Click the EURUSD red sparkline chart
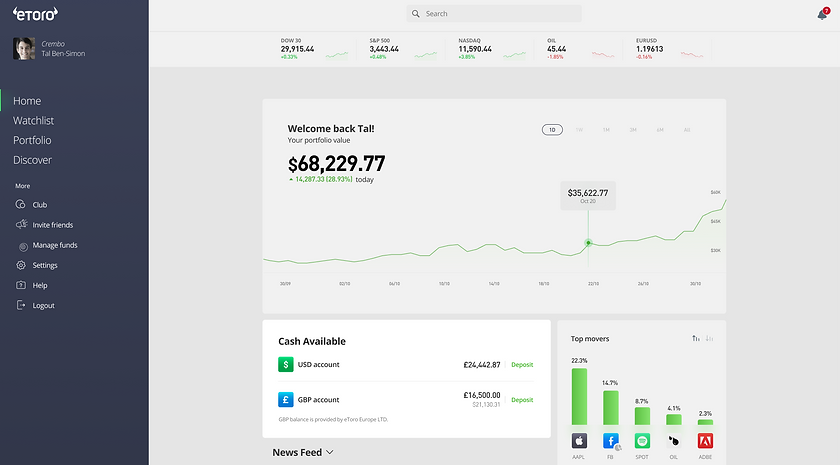The width and height of the screenshot is (840, 465). tap(692, 54)
